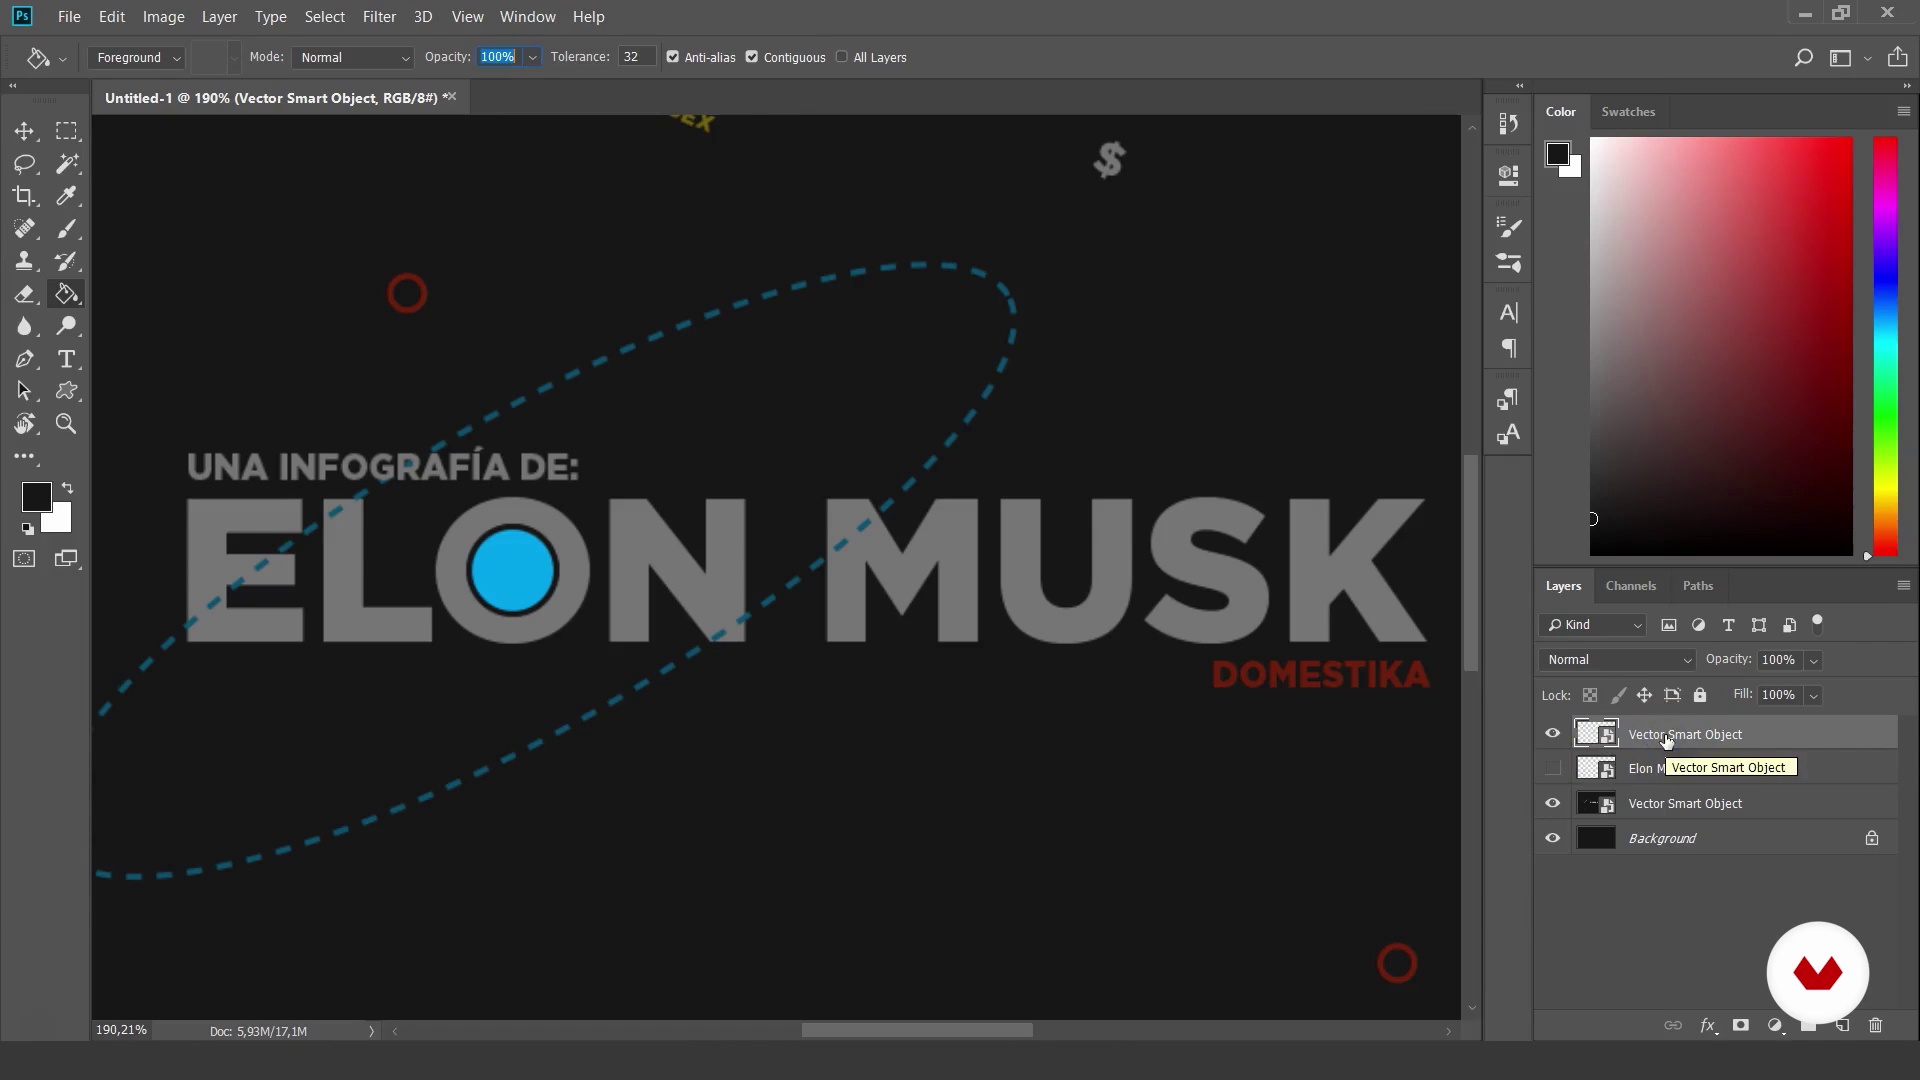Open the layer blend mode Normal dropdown
The width and height of the screenshot is (1920, 1080).
point(1618,660)
